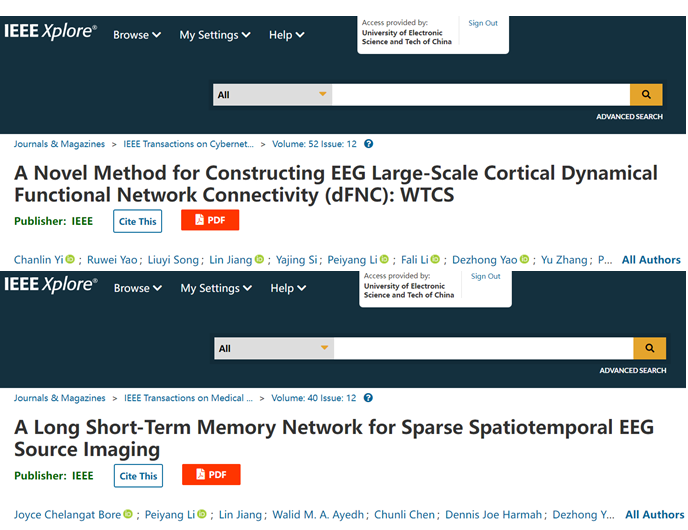Viewport: 688px width, 530px height.
Task: Expand the Browse menu in the WTCS page header
Action: [x=137, y=35]
